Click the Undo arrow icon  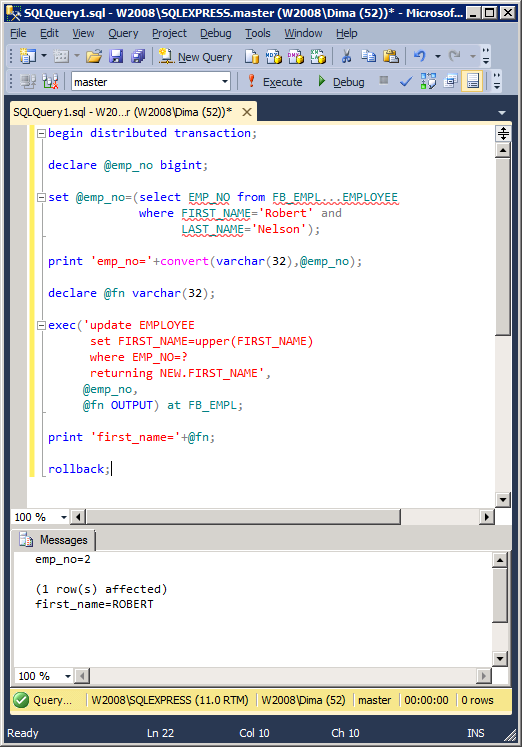(420, 57)
